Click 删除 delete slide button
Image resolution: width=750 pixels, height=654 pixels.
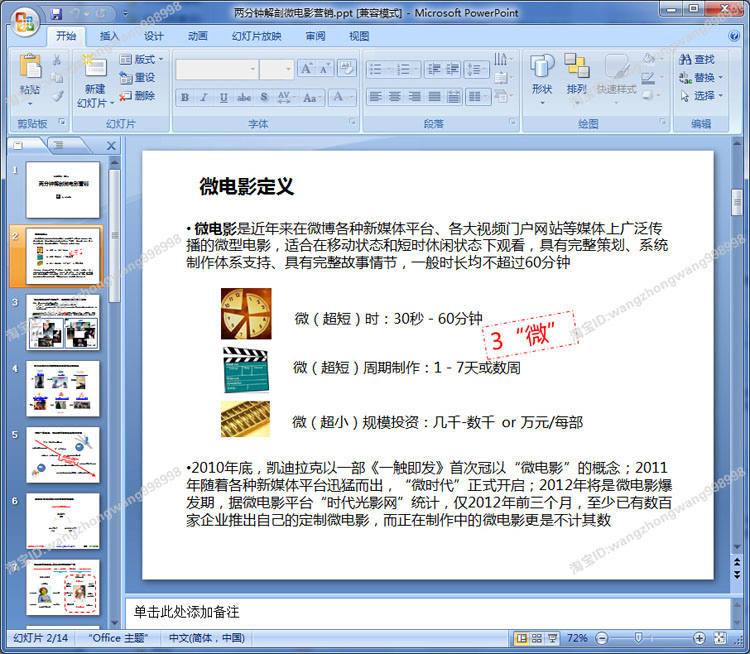tap(137, 96)
